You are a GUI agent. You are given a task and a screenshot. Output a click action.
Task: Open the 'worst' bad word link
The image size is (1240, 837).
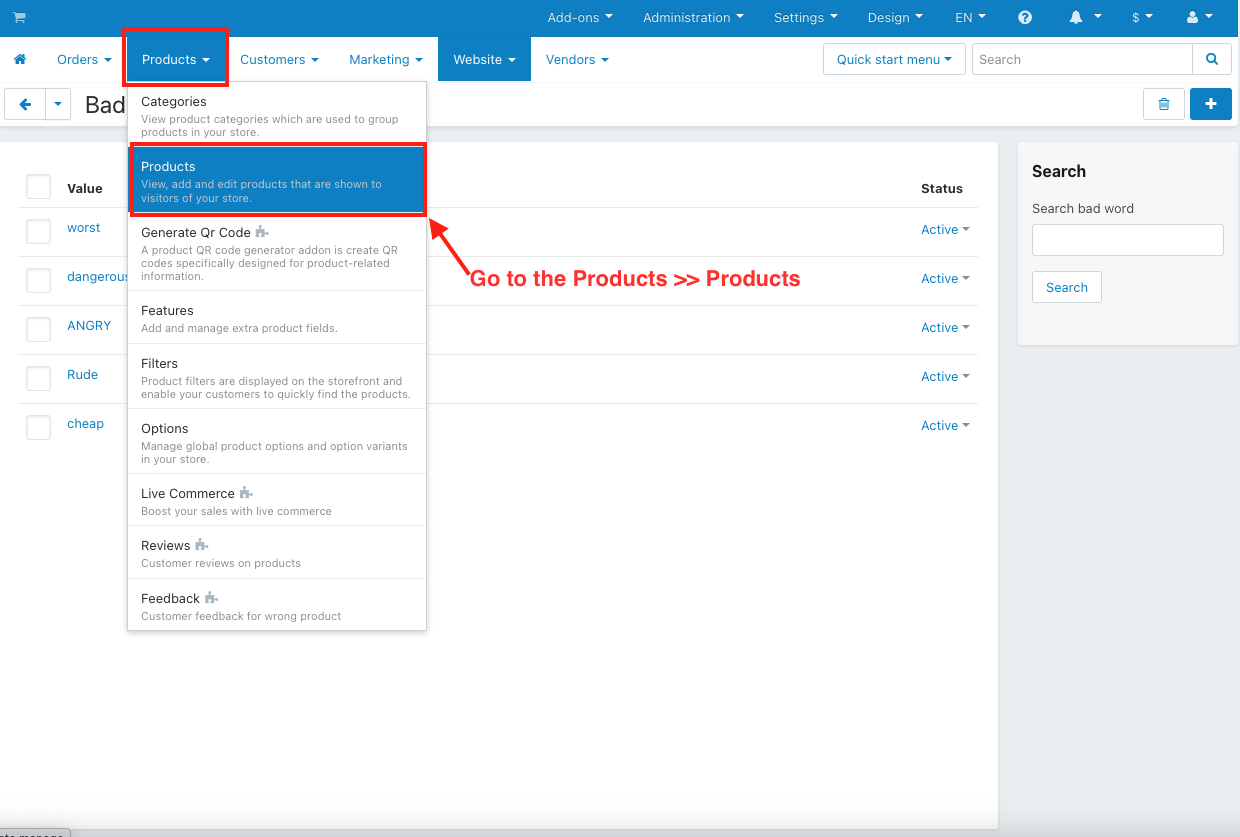click(x=84, y=228)
